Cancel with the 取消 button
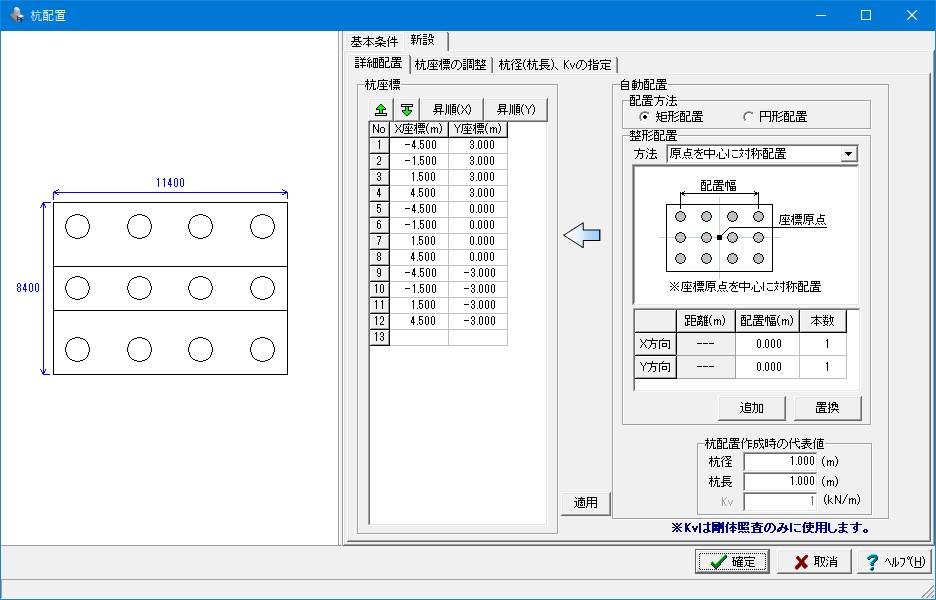Viewport: 936px width, 600px height. coord(815,562)
